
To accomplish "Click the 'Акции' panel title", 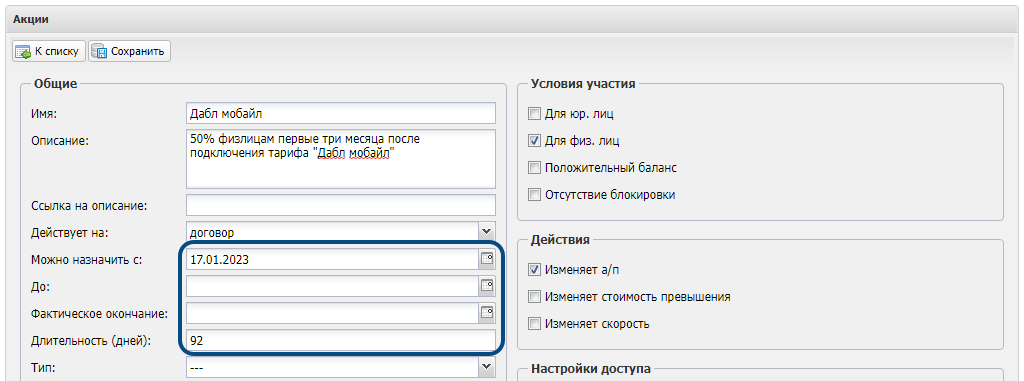I will [31, 19].
